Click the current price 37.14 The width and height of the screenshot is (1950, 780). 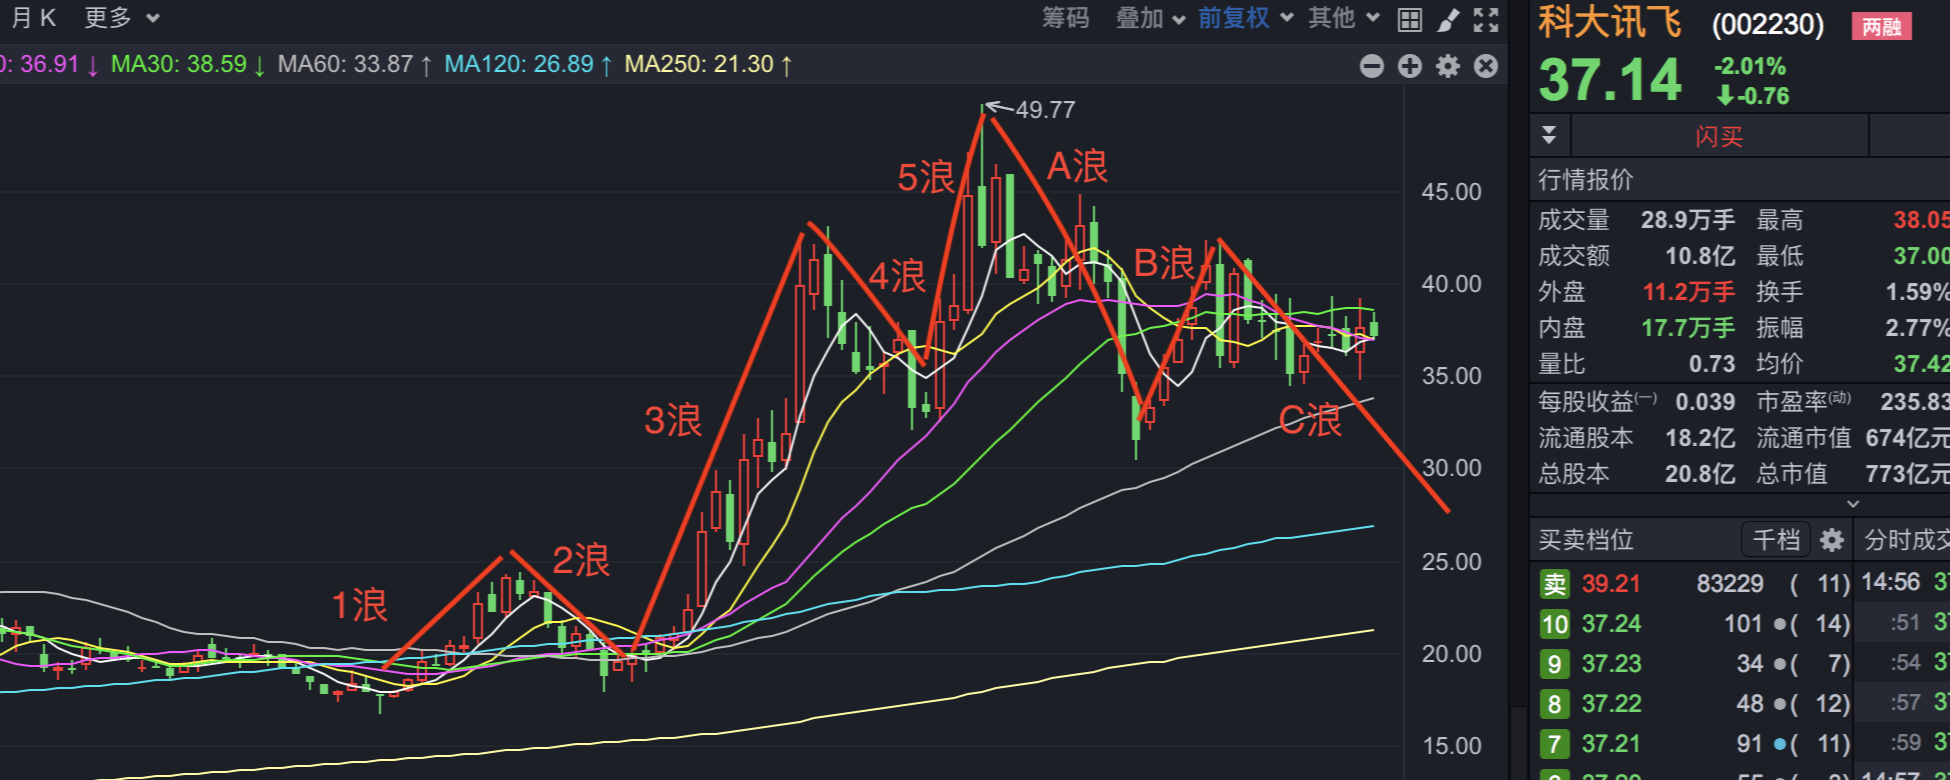click(x=1610, y=81)
